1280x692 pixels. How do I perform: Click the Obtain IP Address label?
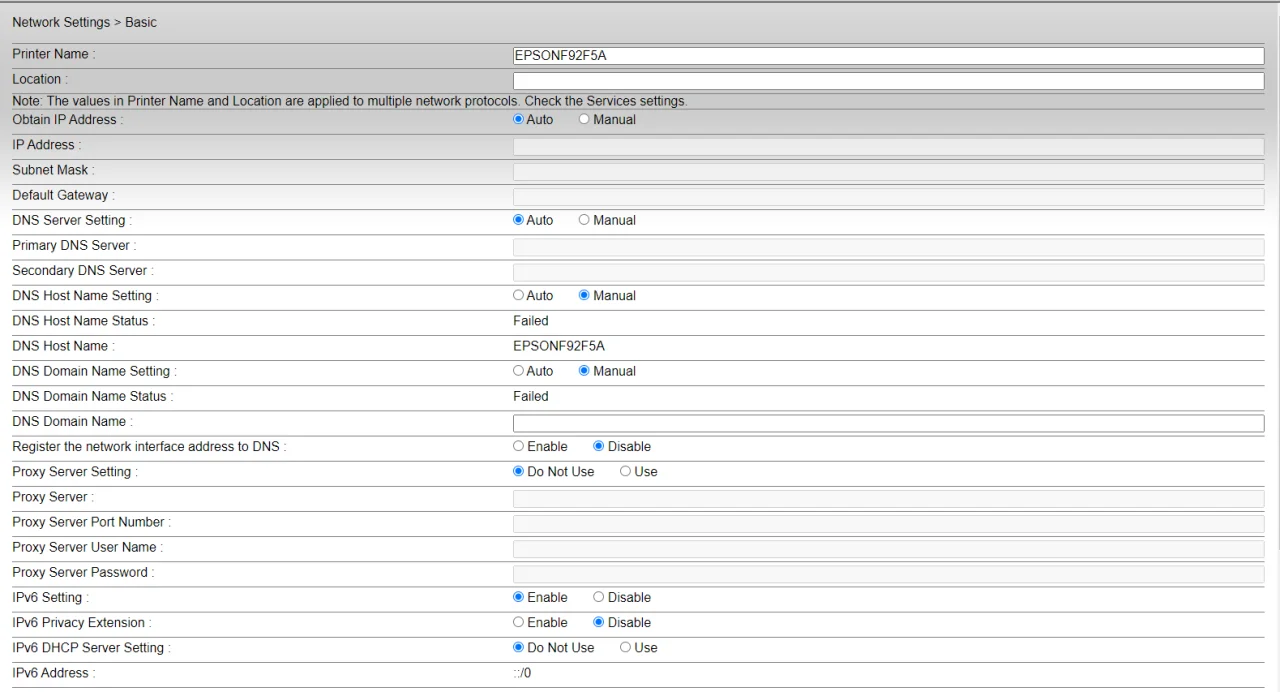pos(68,119)
